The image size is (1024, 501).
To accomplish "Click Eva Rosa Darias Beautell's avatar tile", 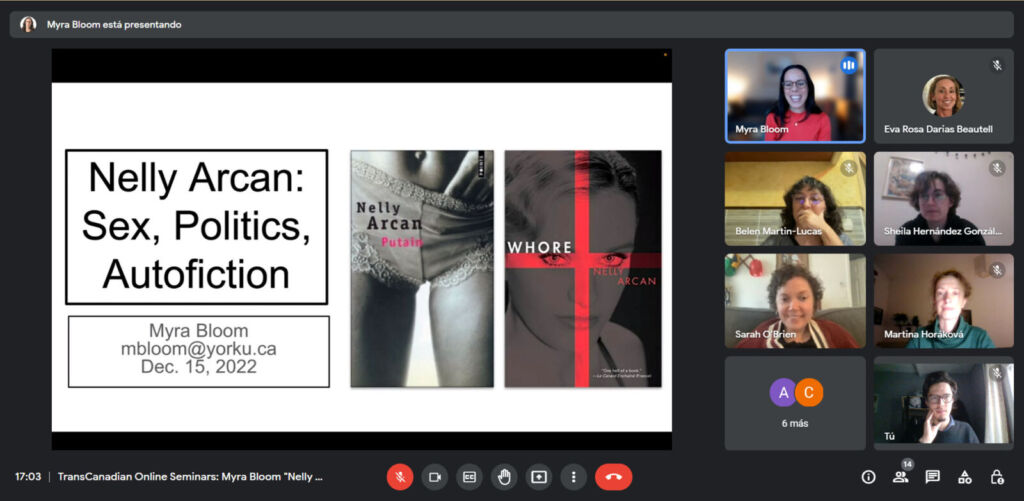I will (943, 96).
